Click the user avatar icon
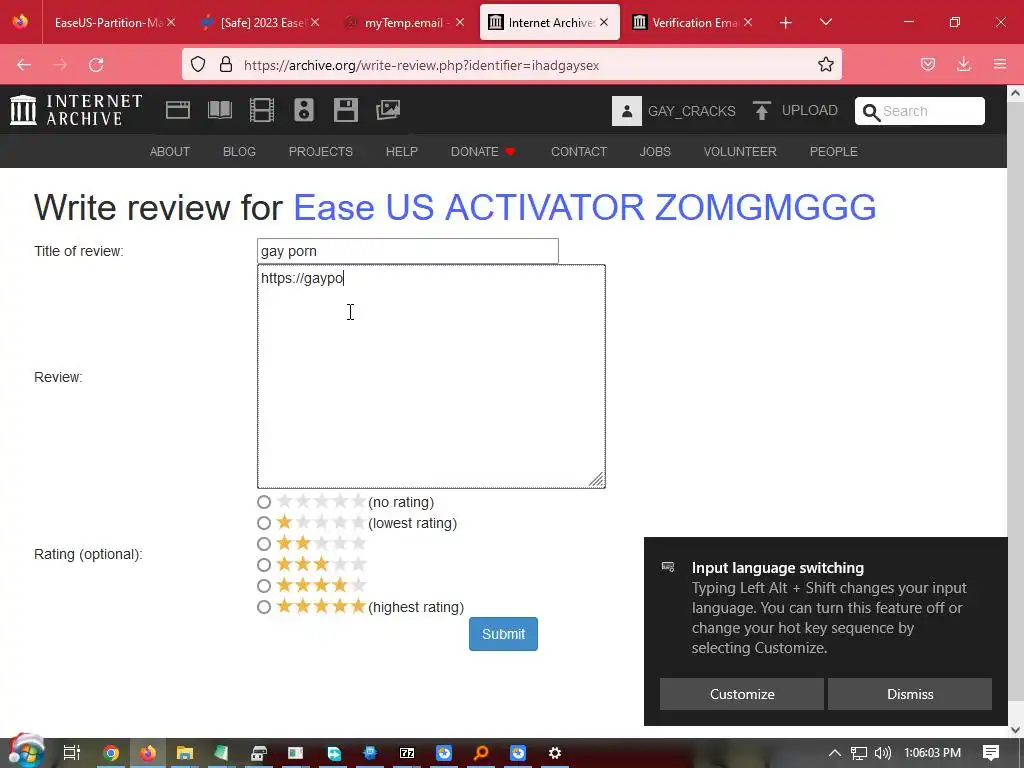 click(x=626, y=111)
